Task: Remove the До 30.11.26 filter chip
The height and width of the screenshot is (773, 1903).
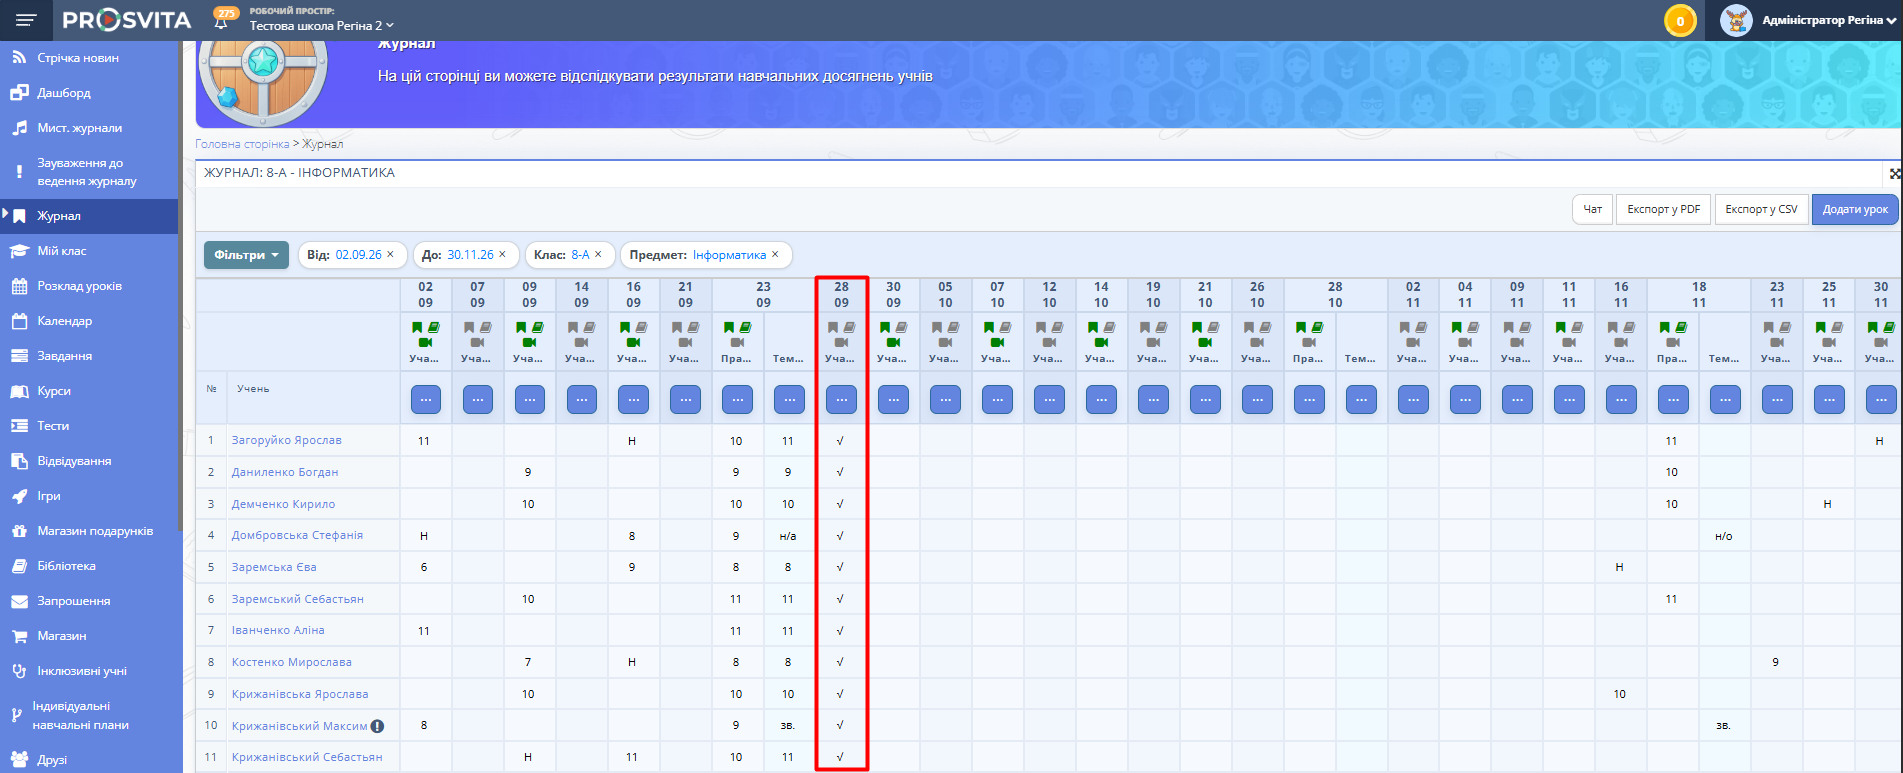Action: (503, 255)
